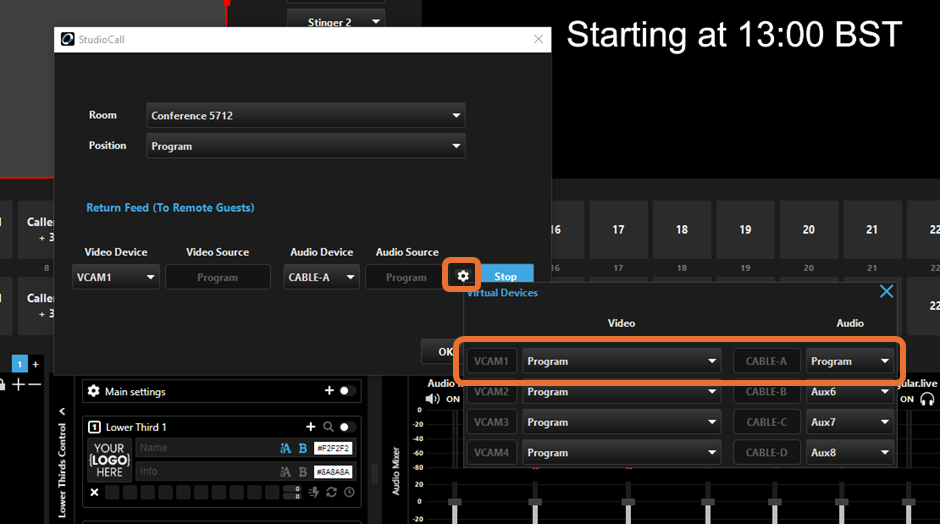Click the X icon below the logo placeholder
Screen dimensions: 940x524
(94, 492)
